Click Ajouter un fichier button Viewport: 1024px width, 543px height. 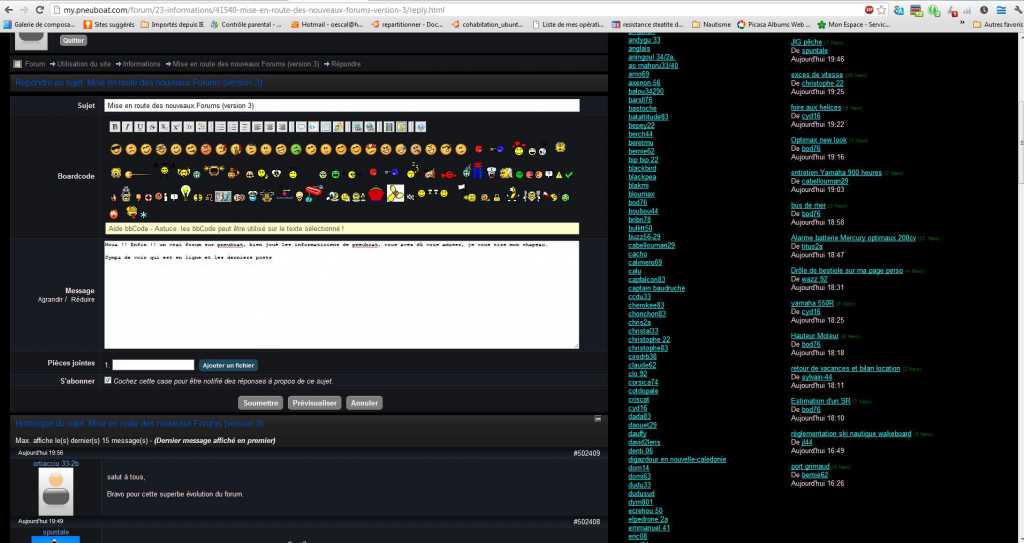tap(228, 365)
